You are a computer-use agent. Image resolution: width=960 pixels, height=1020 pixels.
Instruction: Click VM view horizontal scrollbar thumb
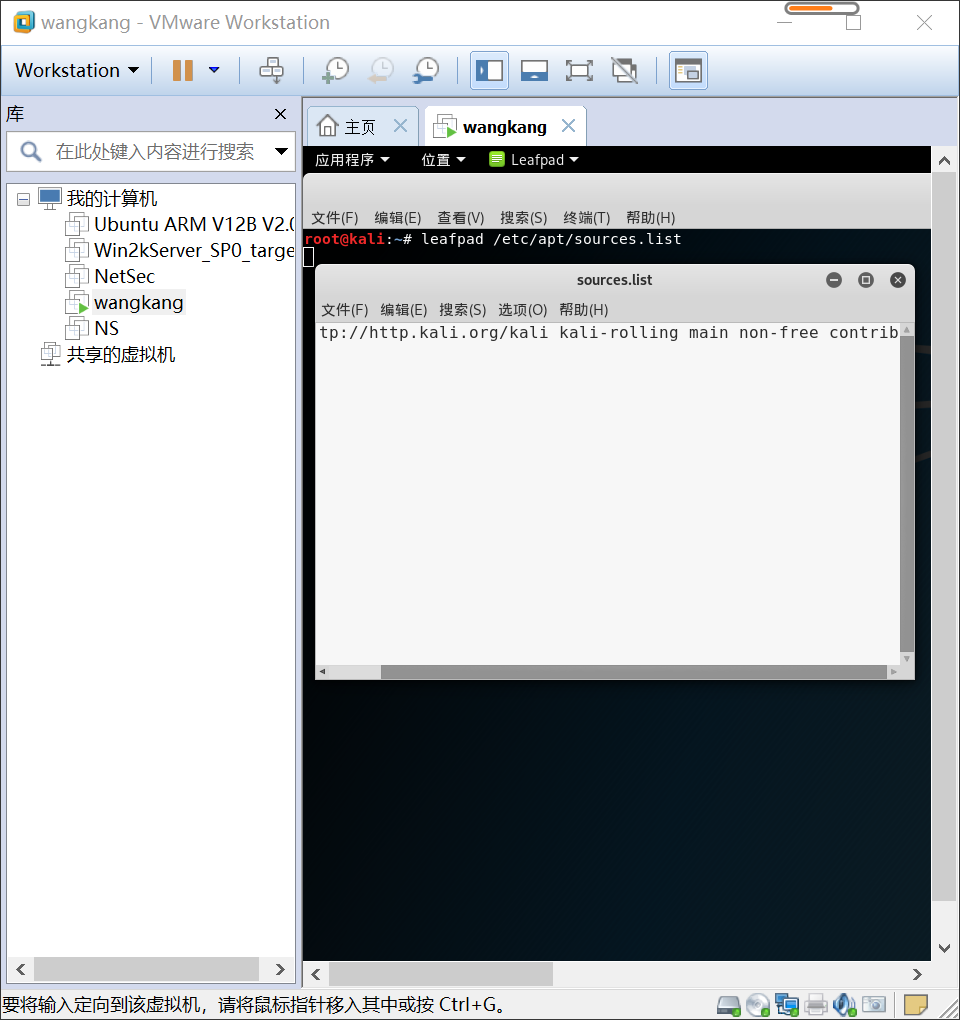pos(441,974)
